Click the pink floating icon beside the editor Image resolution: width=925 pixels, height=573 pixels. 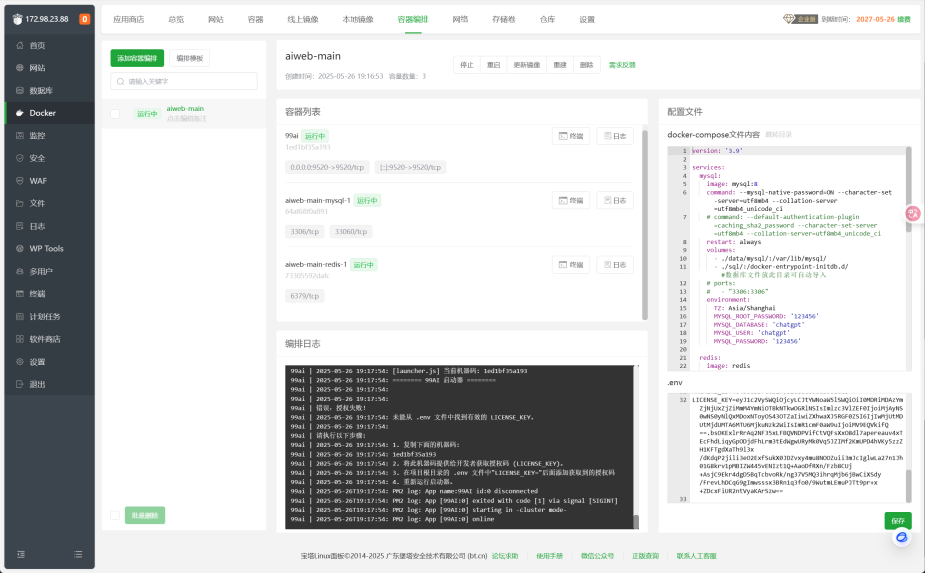[x=913, y=214]
